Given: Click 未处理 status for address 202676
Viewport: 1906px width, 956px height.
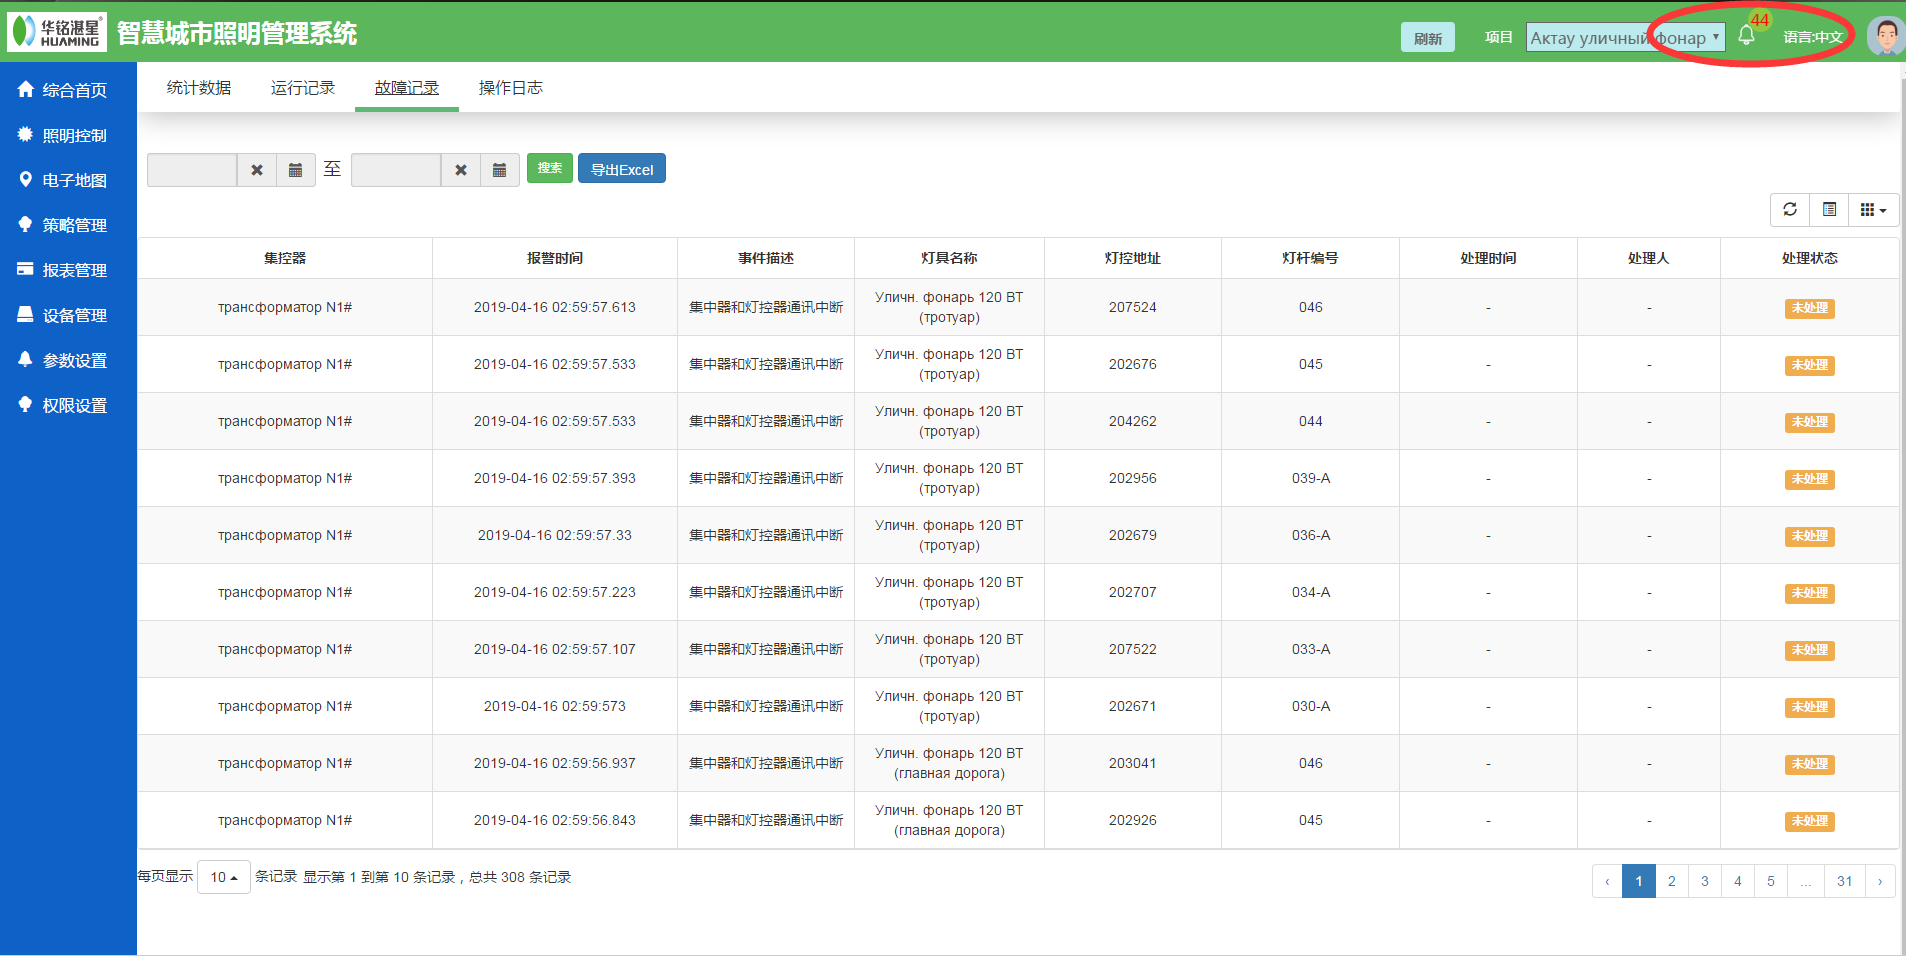Looking at the screenshot, I should click(1810, 365).
